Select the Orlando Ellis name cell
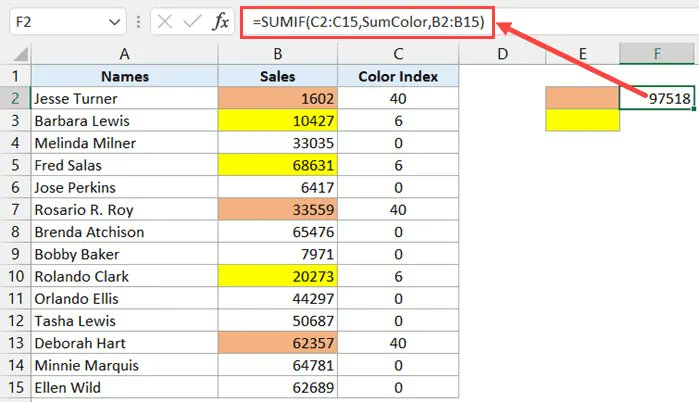The height and width of the screenshot is (402, 699). 124,298
